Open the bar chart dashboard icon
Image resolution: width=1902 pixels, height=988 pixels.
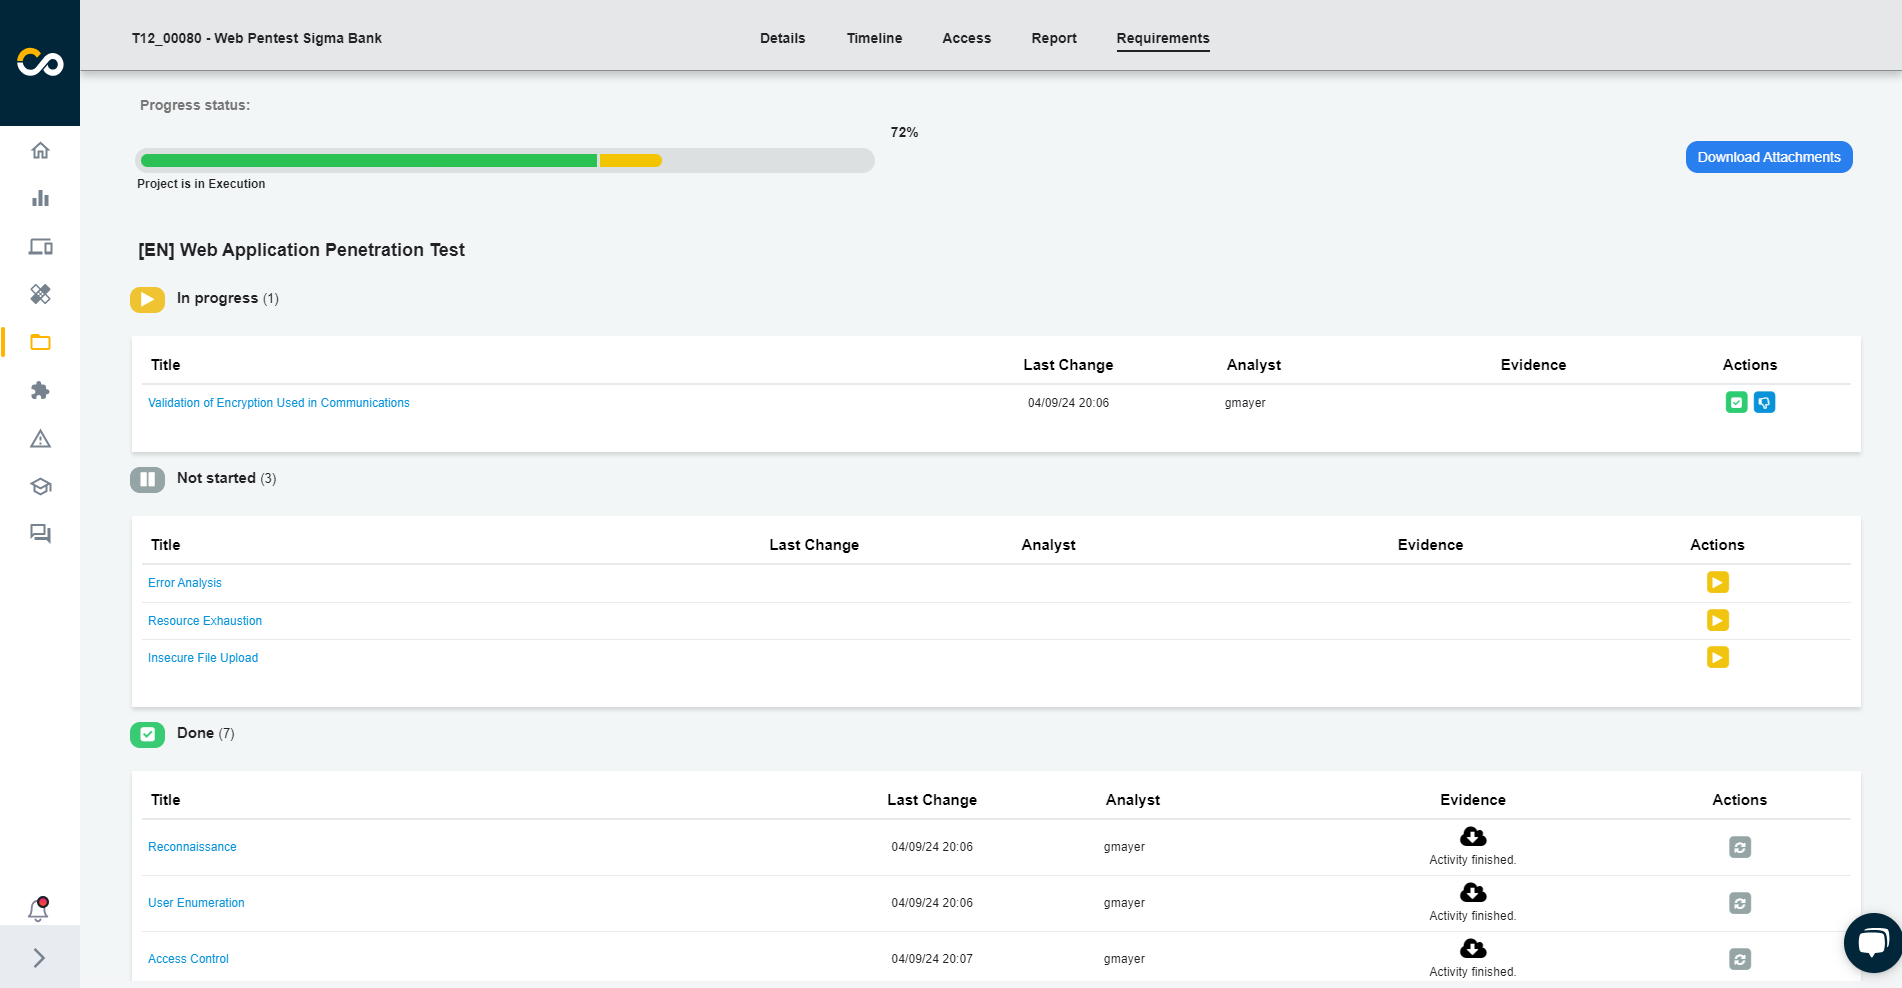[x=40, y=198]
